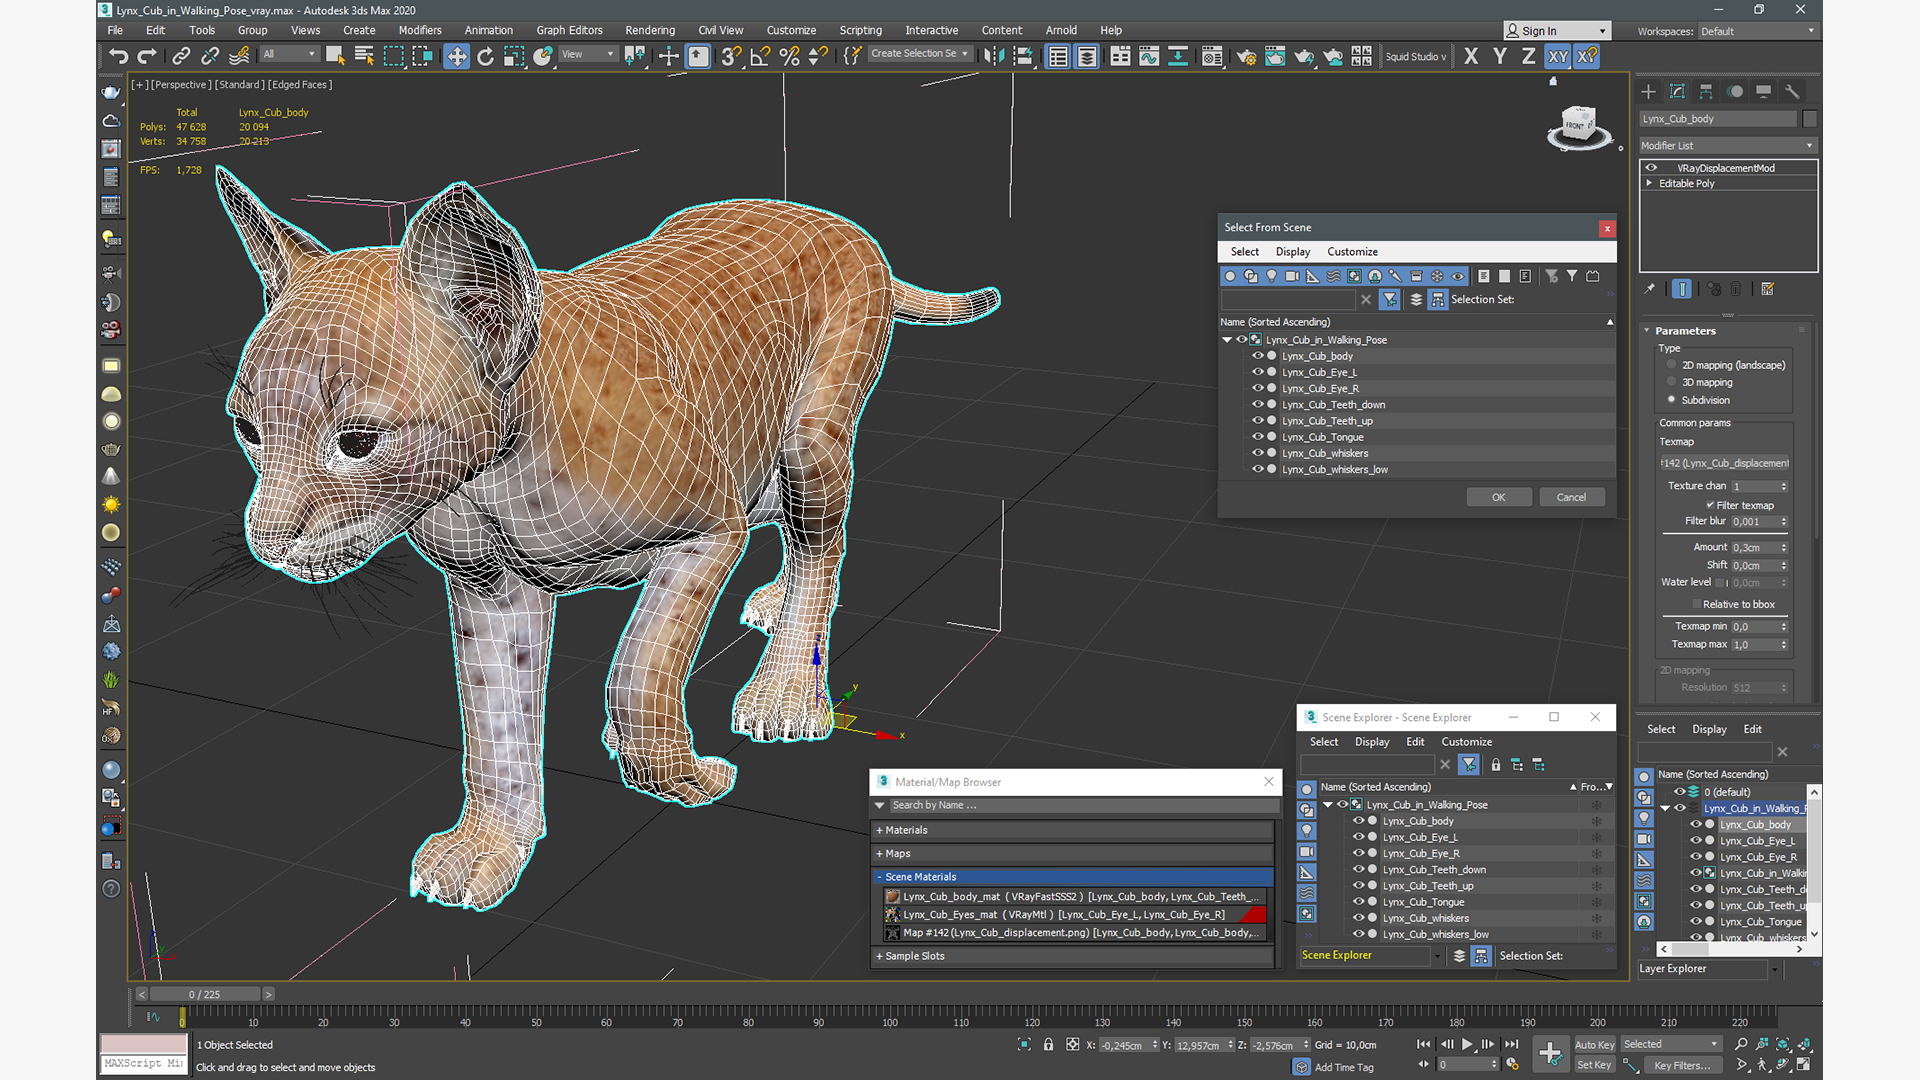Click the Set Key button

[1594, 1065]
